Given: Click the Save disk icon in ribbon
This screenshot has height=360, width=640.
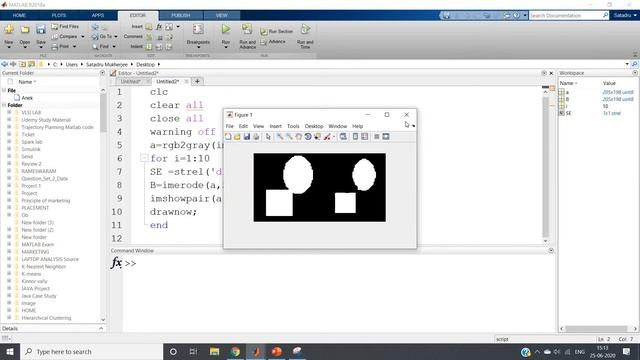Looking at the screenshot, I should point(41,30).
